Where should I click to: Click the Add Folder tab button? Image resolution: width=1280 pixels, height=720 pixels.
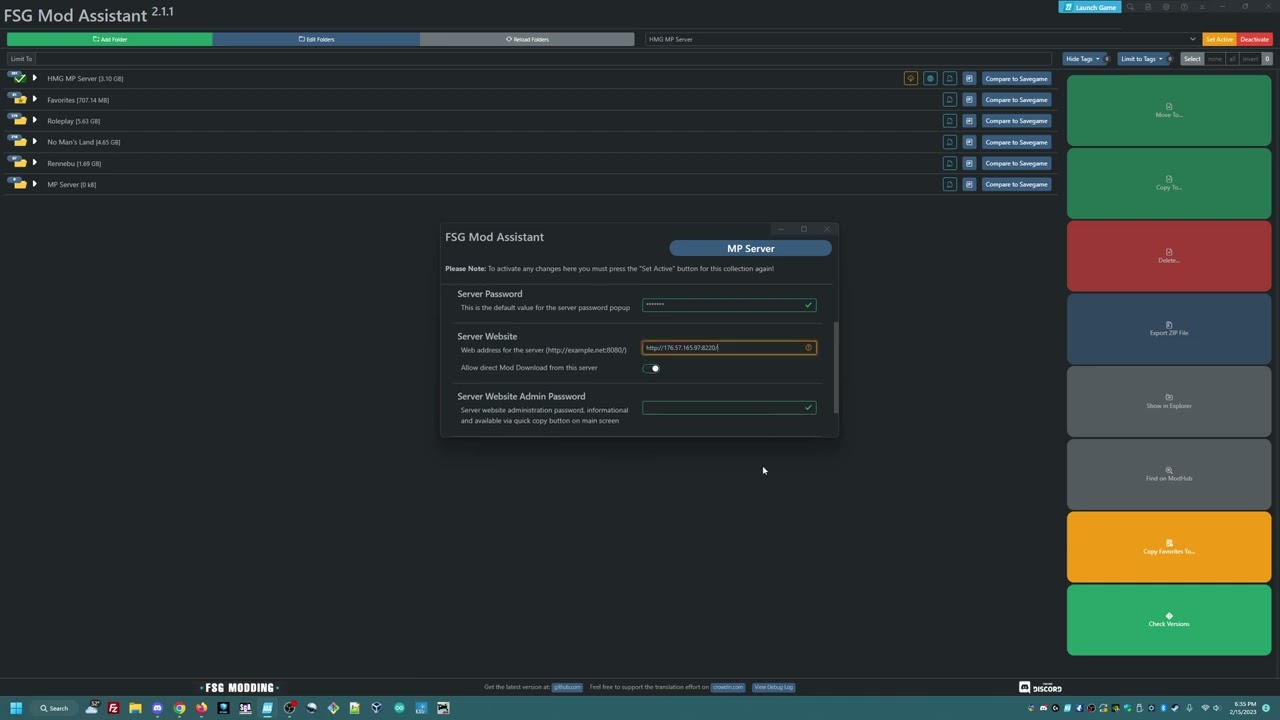tap(110, 39)
